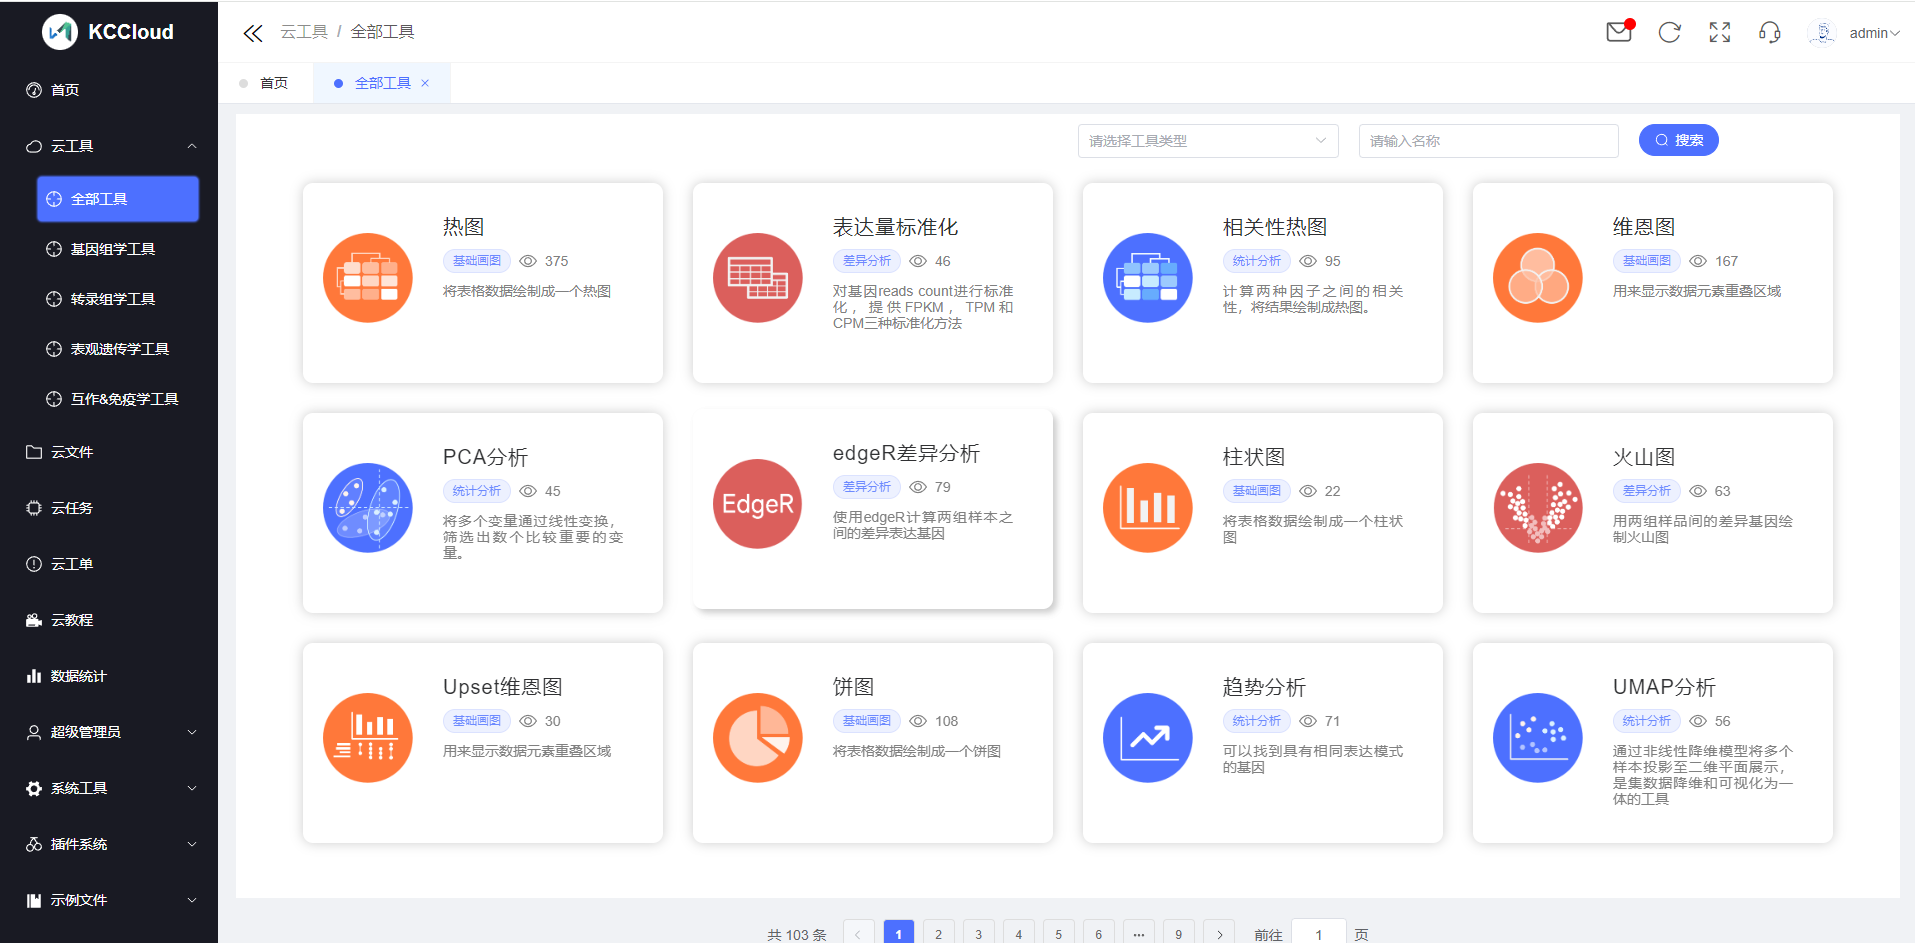The width and height of the screenshot is (1915, 943).
Task: Click the KCCloud logo icon
Action: click(60, 32)
